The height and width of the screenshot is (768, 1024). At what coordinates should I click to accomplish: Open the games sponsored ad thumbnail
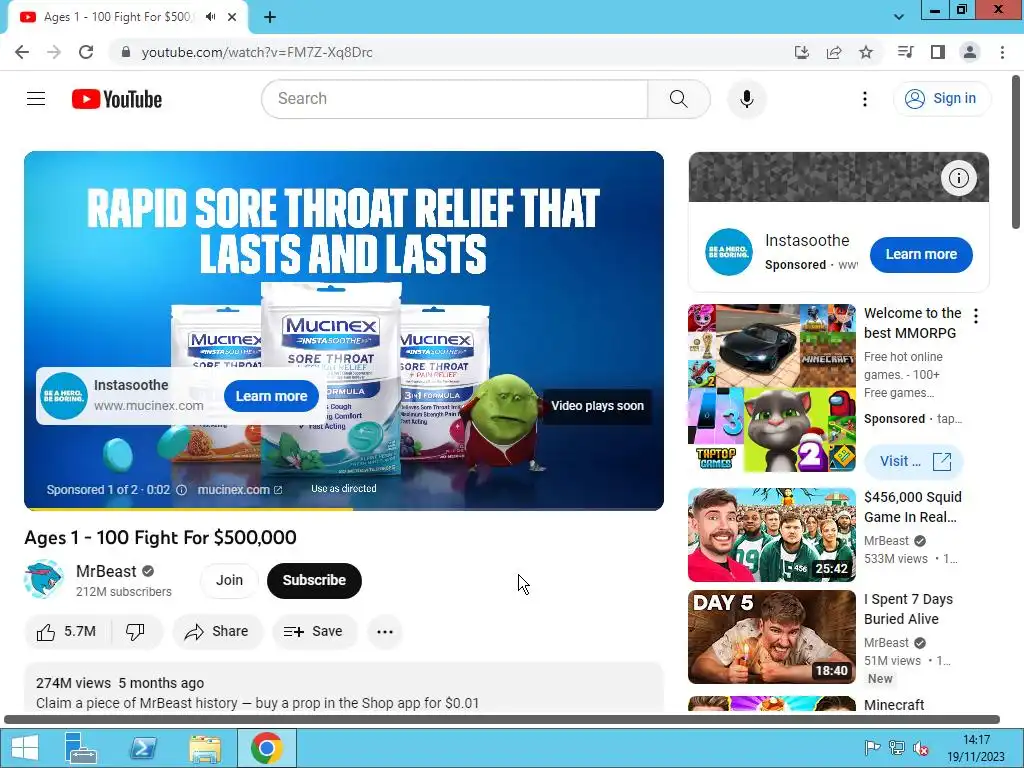tap(771, 388)
